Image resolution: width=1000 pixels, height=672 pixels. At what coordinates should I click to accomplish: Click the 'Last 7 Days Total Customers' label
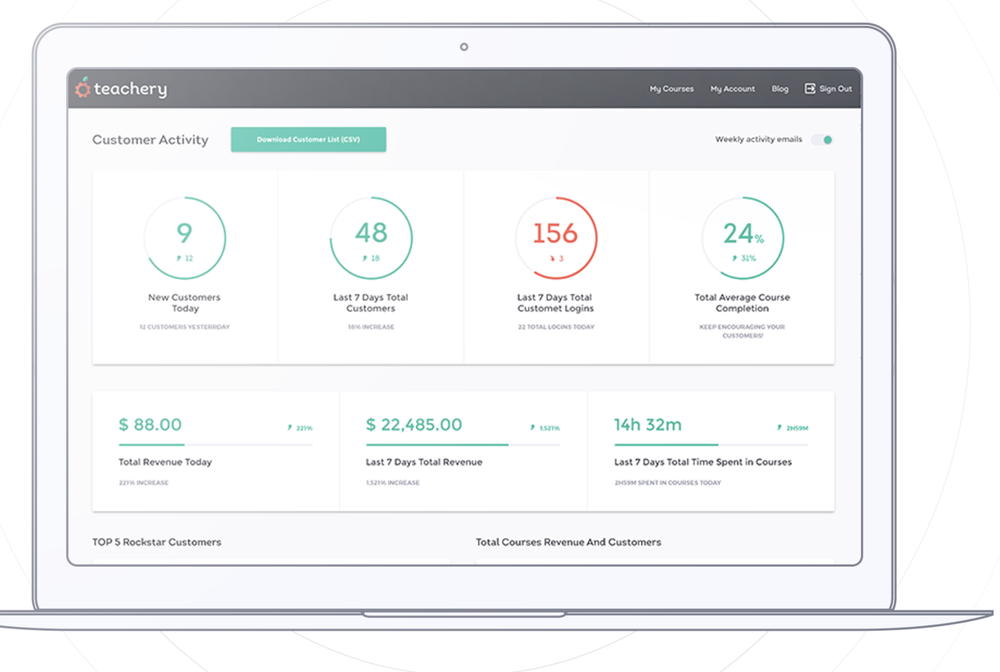click(x=371, y=303)
